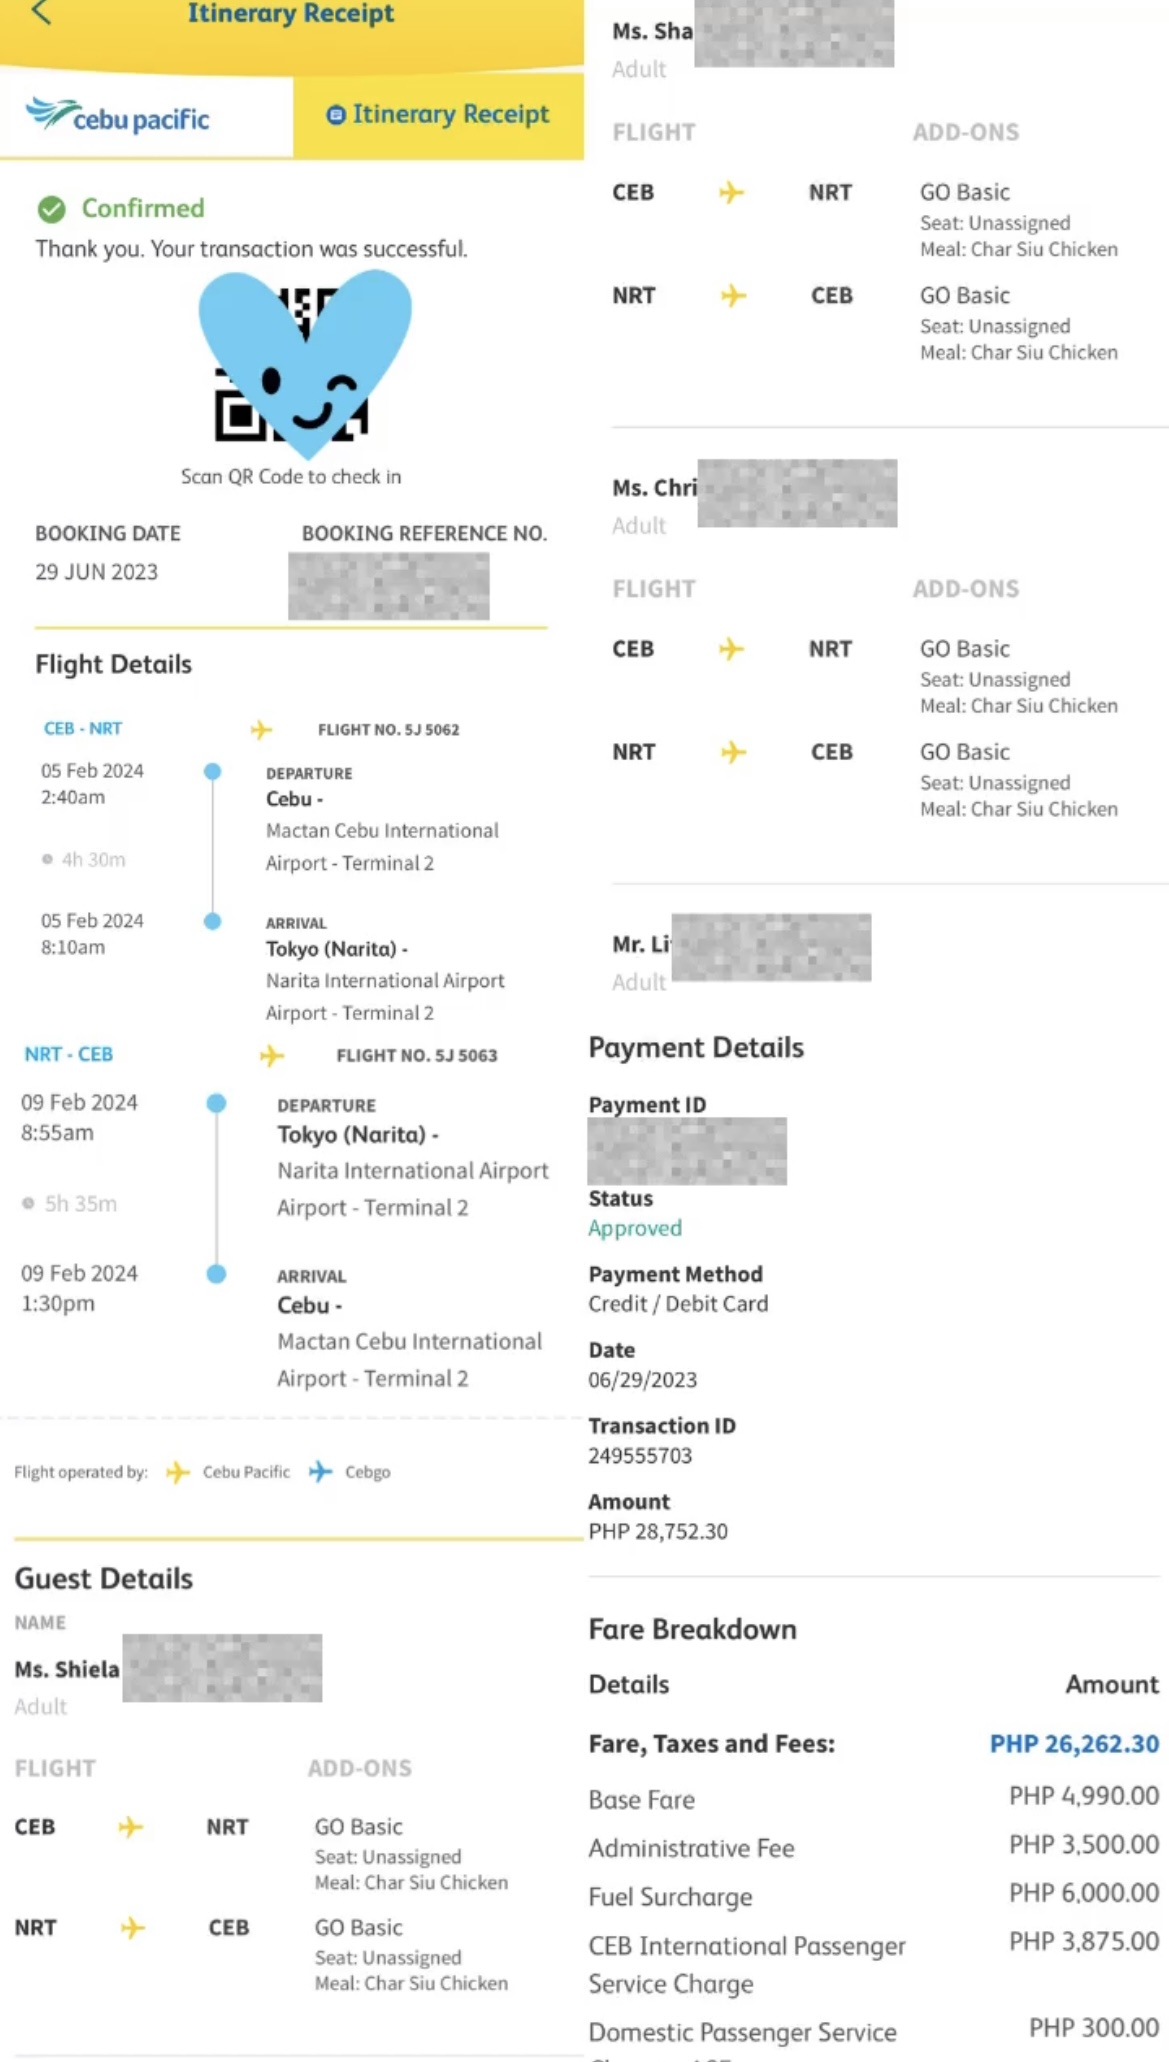This screenshot has height=2062, width=1169.
Task: Click the plane icon beside Flight No. 5J 5062
Action: click(261, 730)
